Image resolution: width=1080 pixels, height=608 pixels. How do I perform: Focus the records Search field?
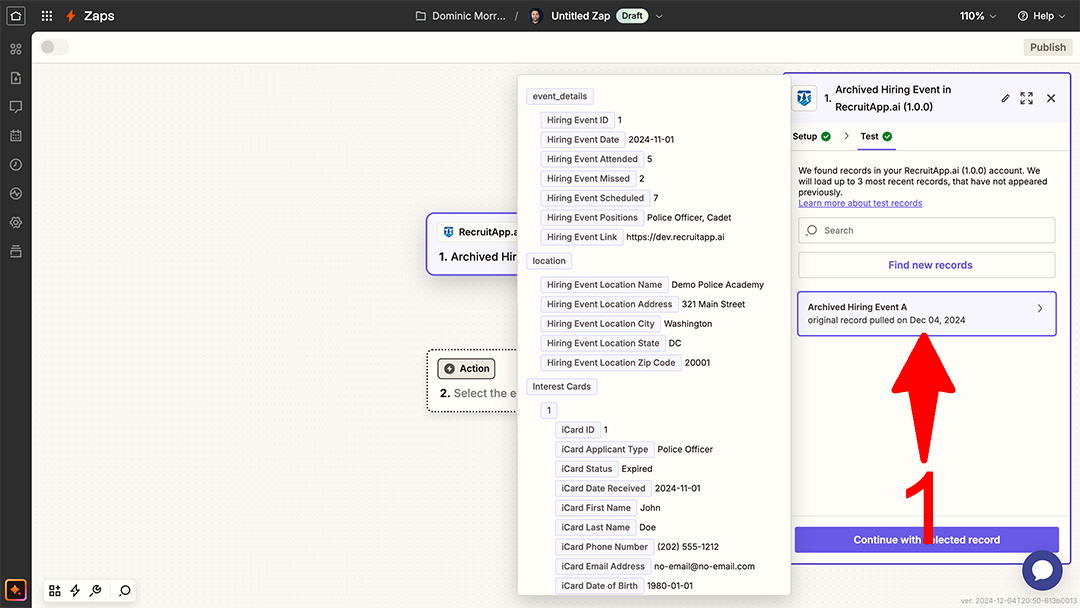(x=926, y=231)
